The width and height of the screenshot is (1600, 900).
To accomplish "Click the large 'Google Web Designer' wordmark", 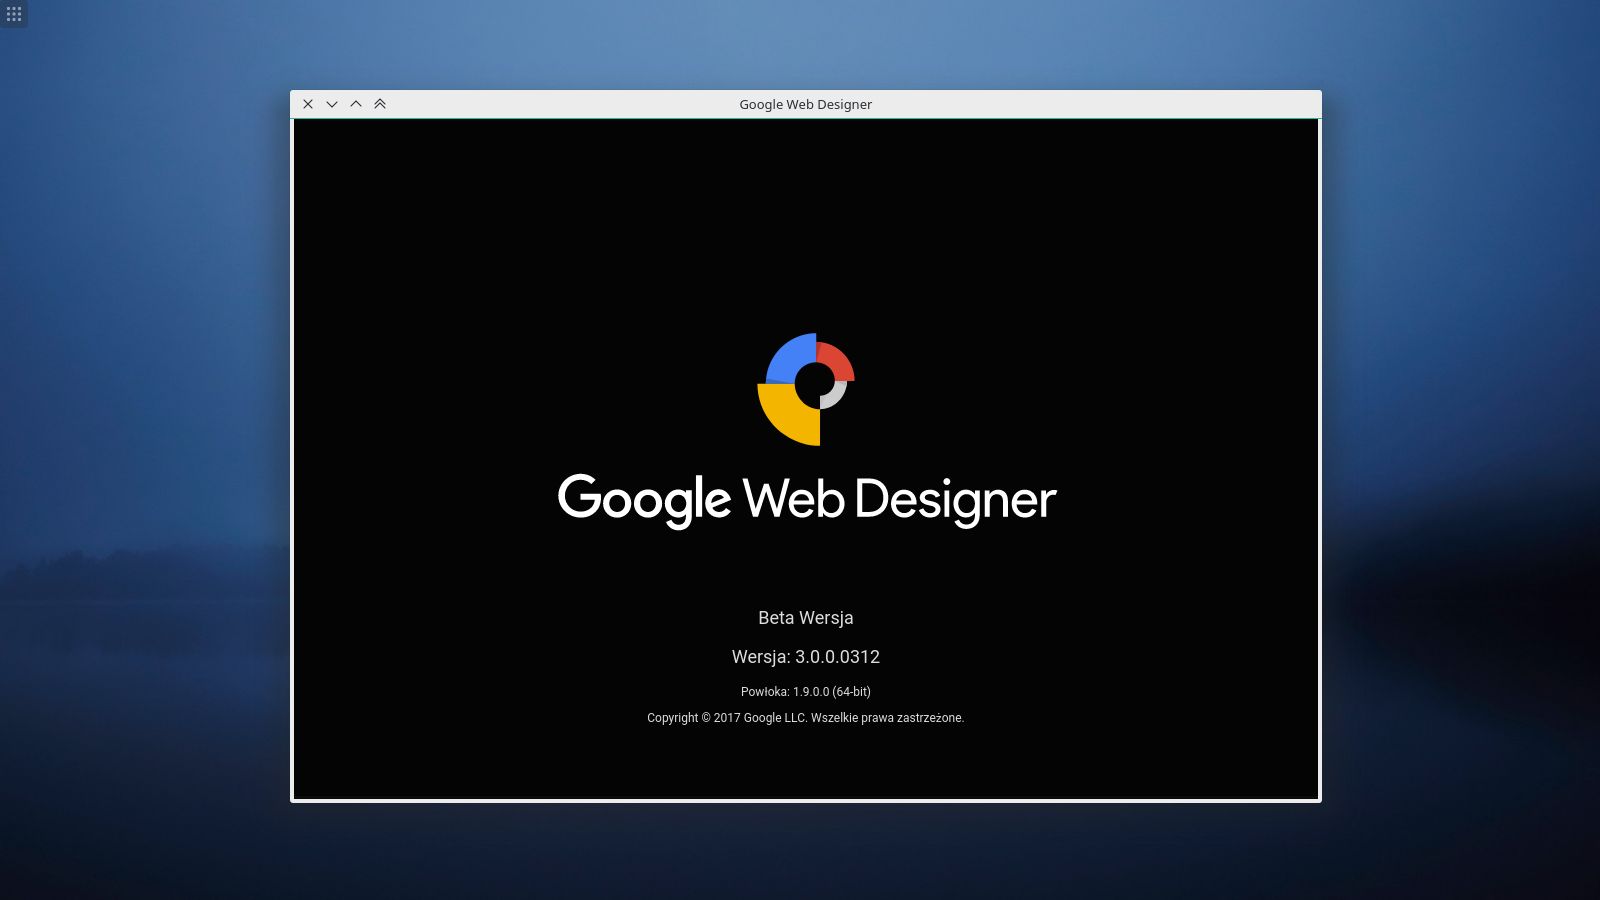I will [806, 500].
